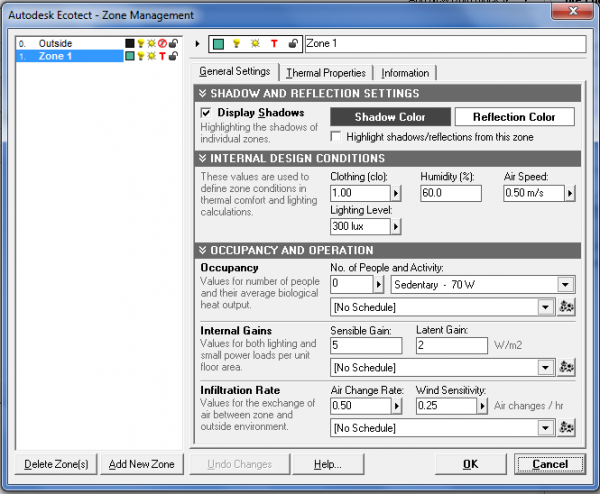Image resolution: width=600 pixels, height=494 pixels.
Task: Toggle red T thermal icon in zone header
Action: [x=274, y=44]
